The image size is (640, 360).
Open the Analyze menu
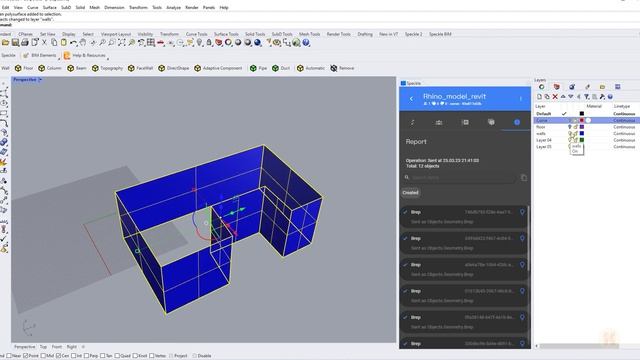pyautogui.click(x=173, y=7)
